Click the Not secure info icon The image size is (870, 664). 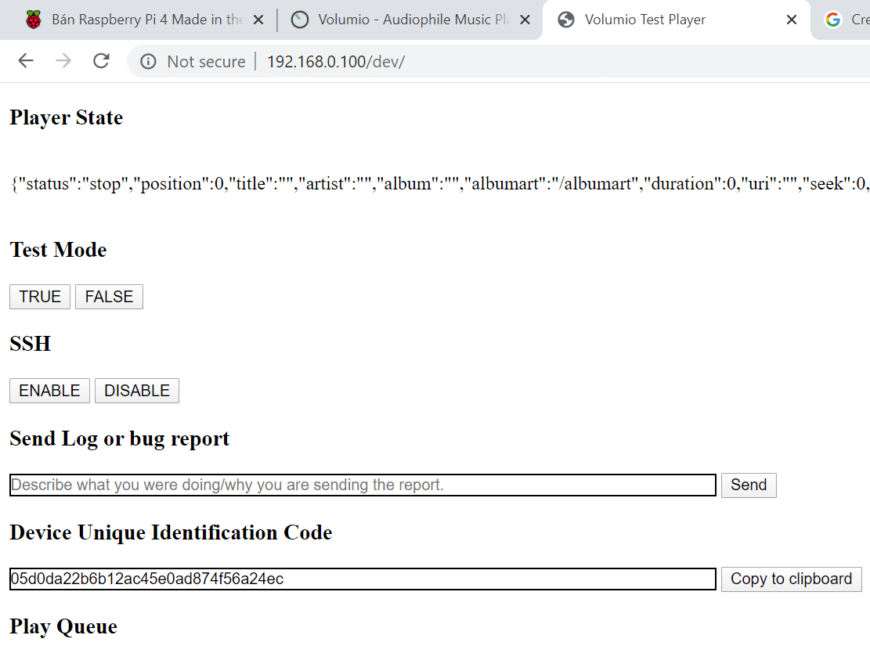pos(148,62)
